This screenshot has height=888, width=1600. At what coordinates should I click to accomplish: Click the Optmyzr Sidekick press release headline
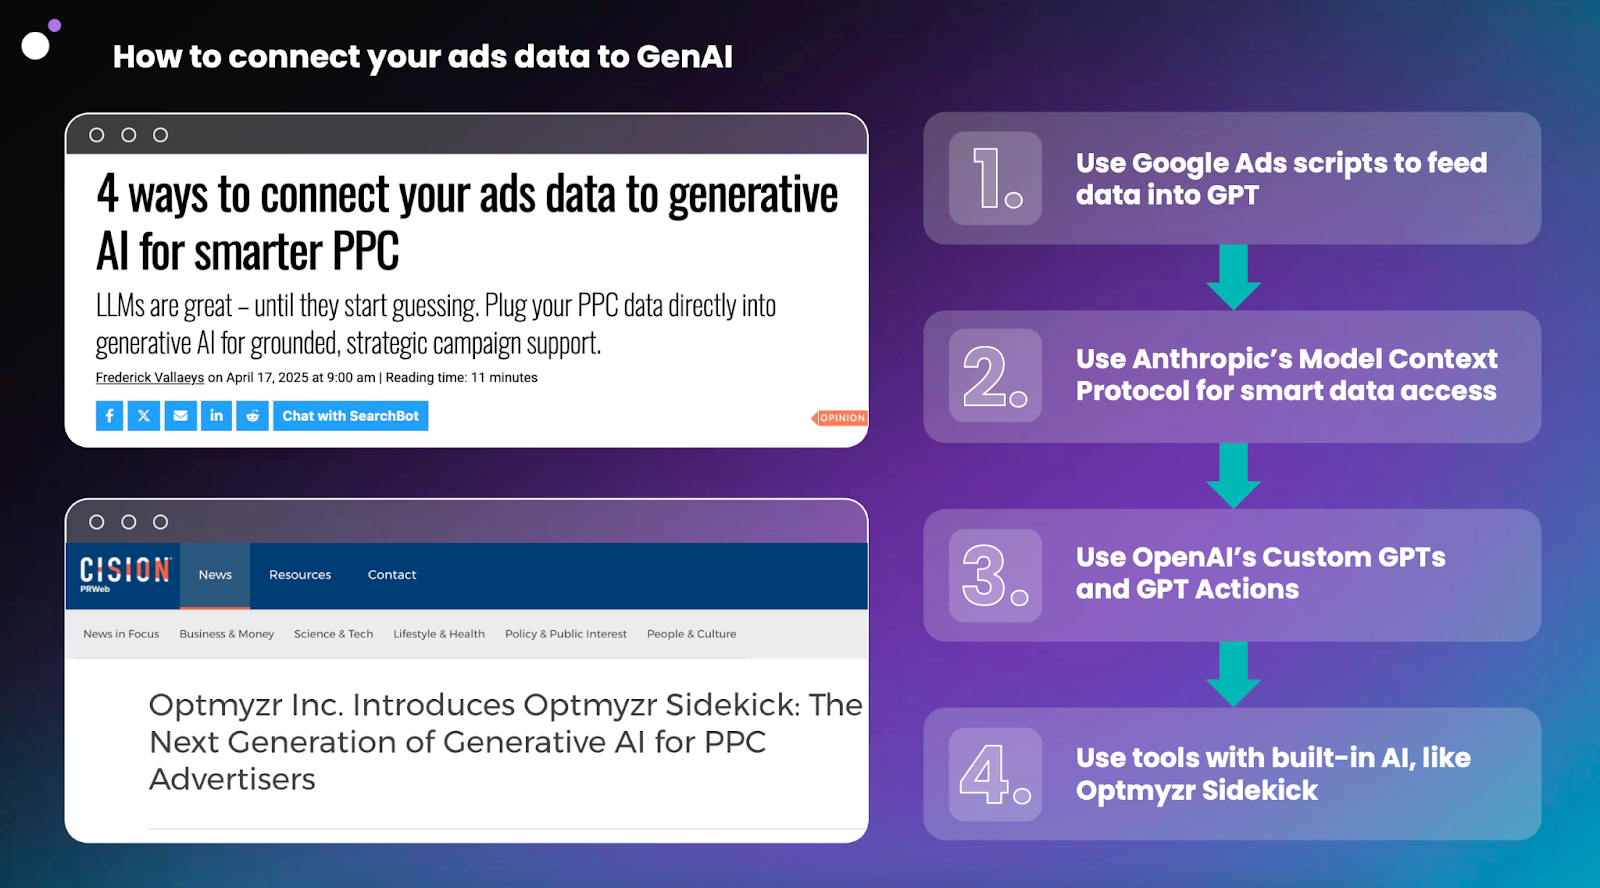point(505,742)
